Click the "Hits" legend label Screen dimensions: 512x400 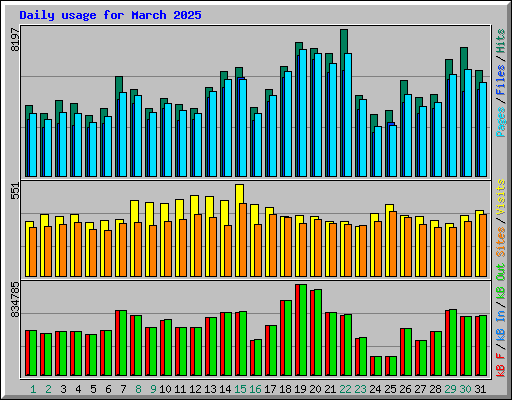click(500, 41)
